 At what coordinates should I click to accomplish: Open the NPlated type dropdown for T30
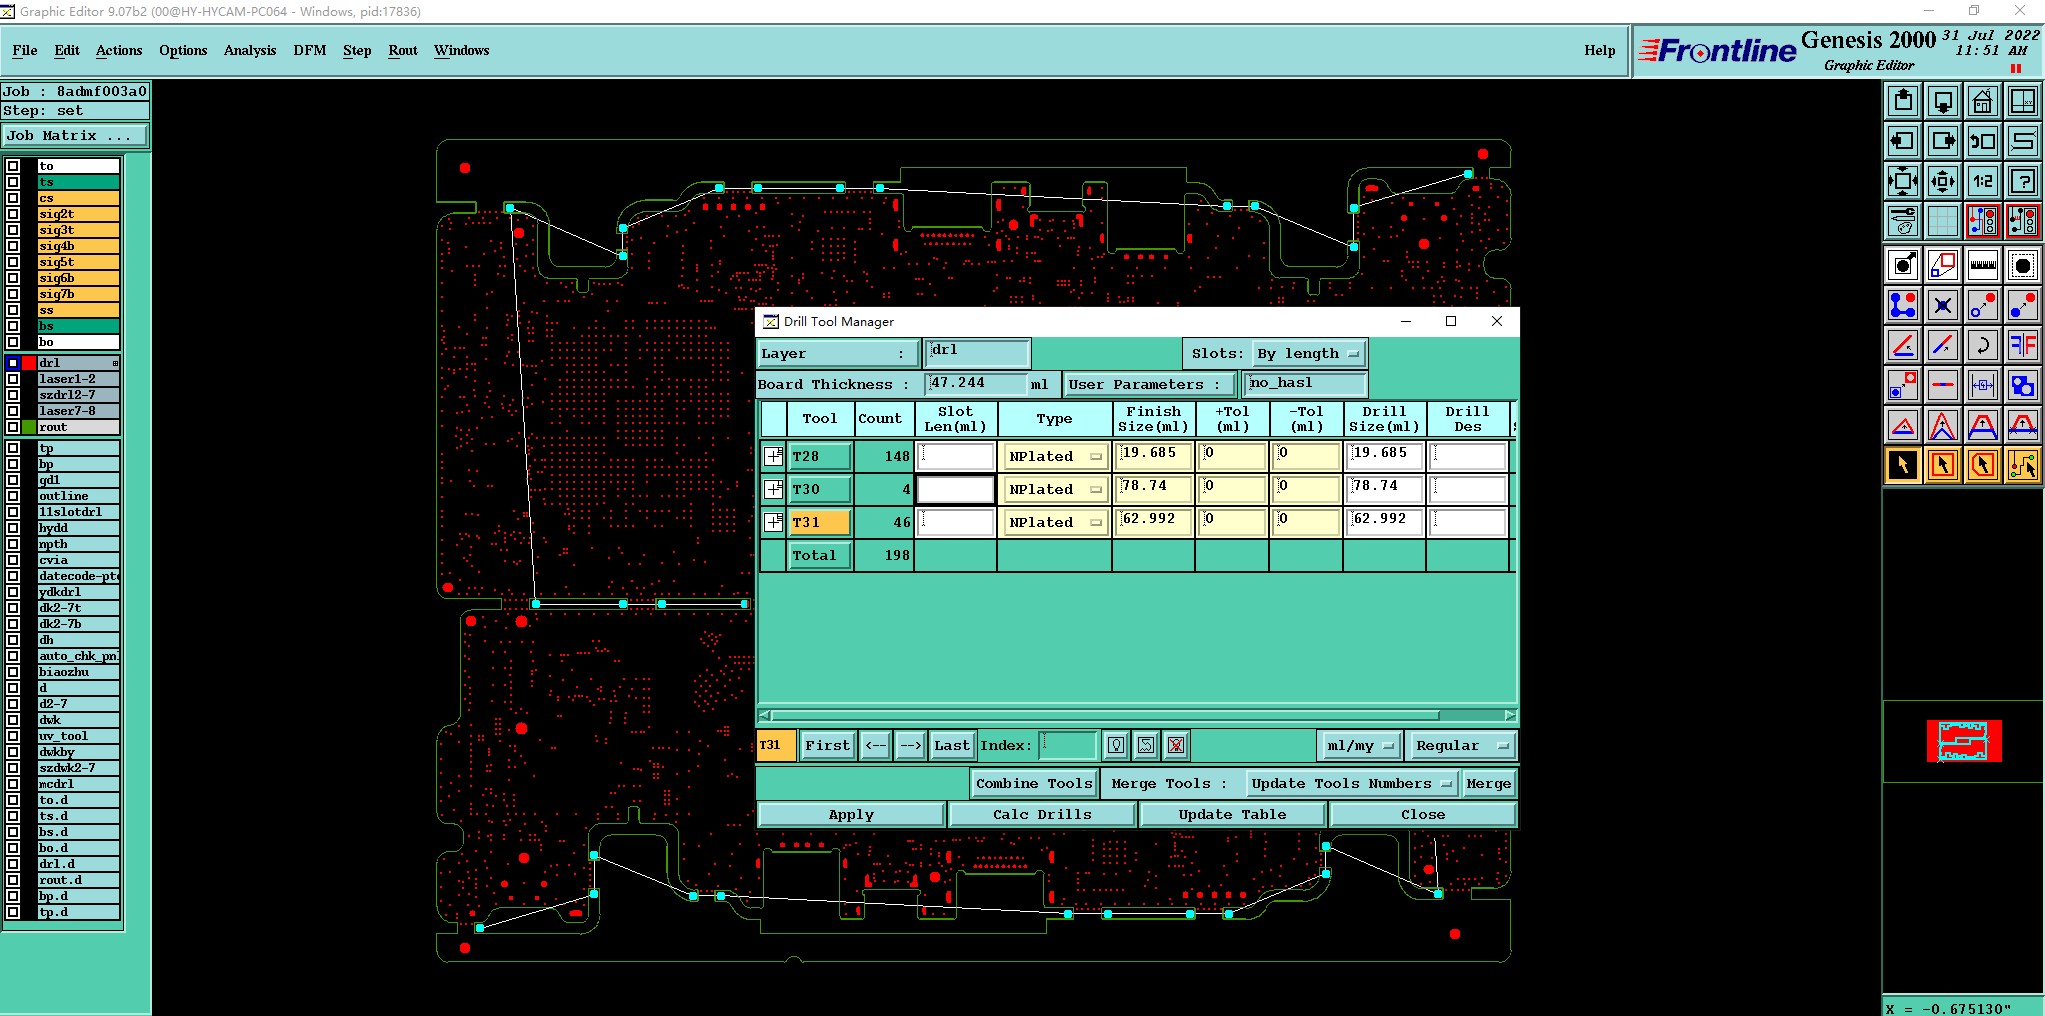point(1055,489)
